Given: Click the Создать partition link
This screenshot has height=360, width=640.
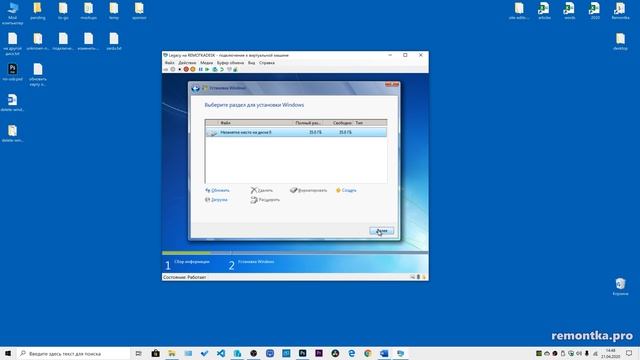Looking at the screenshot, I should point(346,190).
